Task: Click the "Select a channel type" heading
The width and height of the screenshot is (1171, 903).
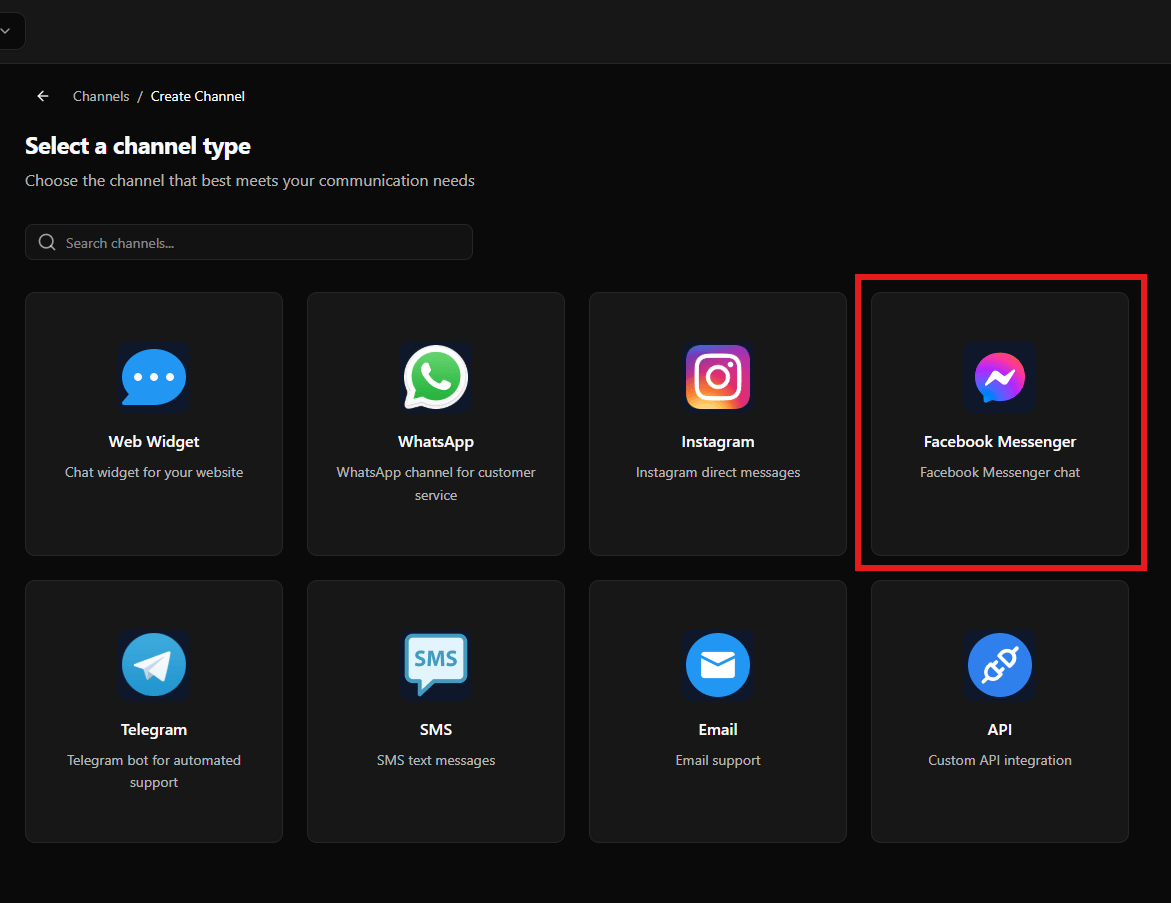Action: point(138,146)
